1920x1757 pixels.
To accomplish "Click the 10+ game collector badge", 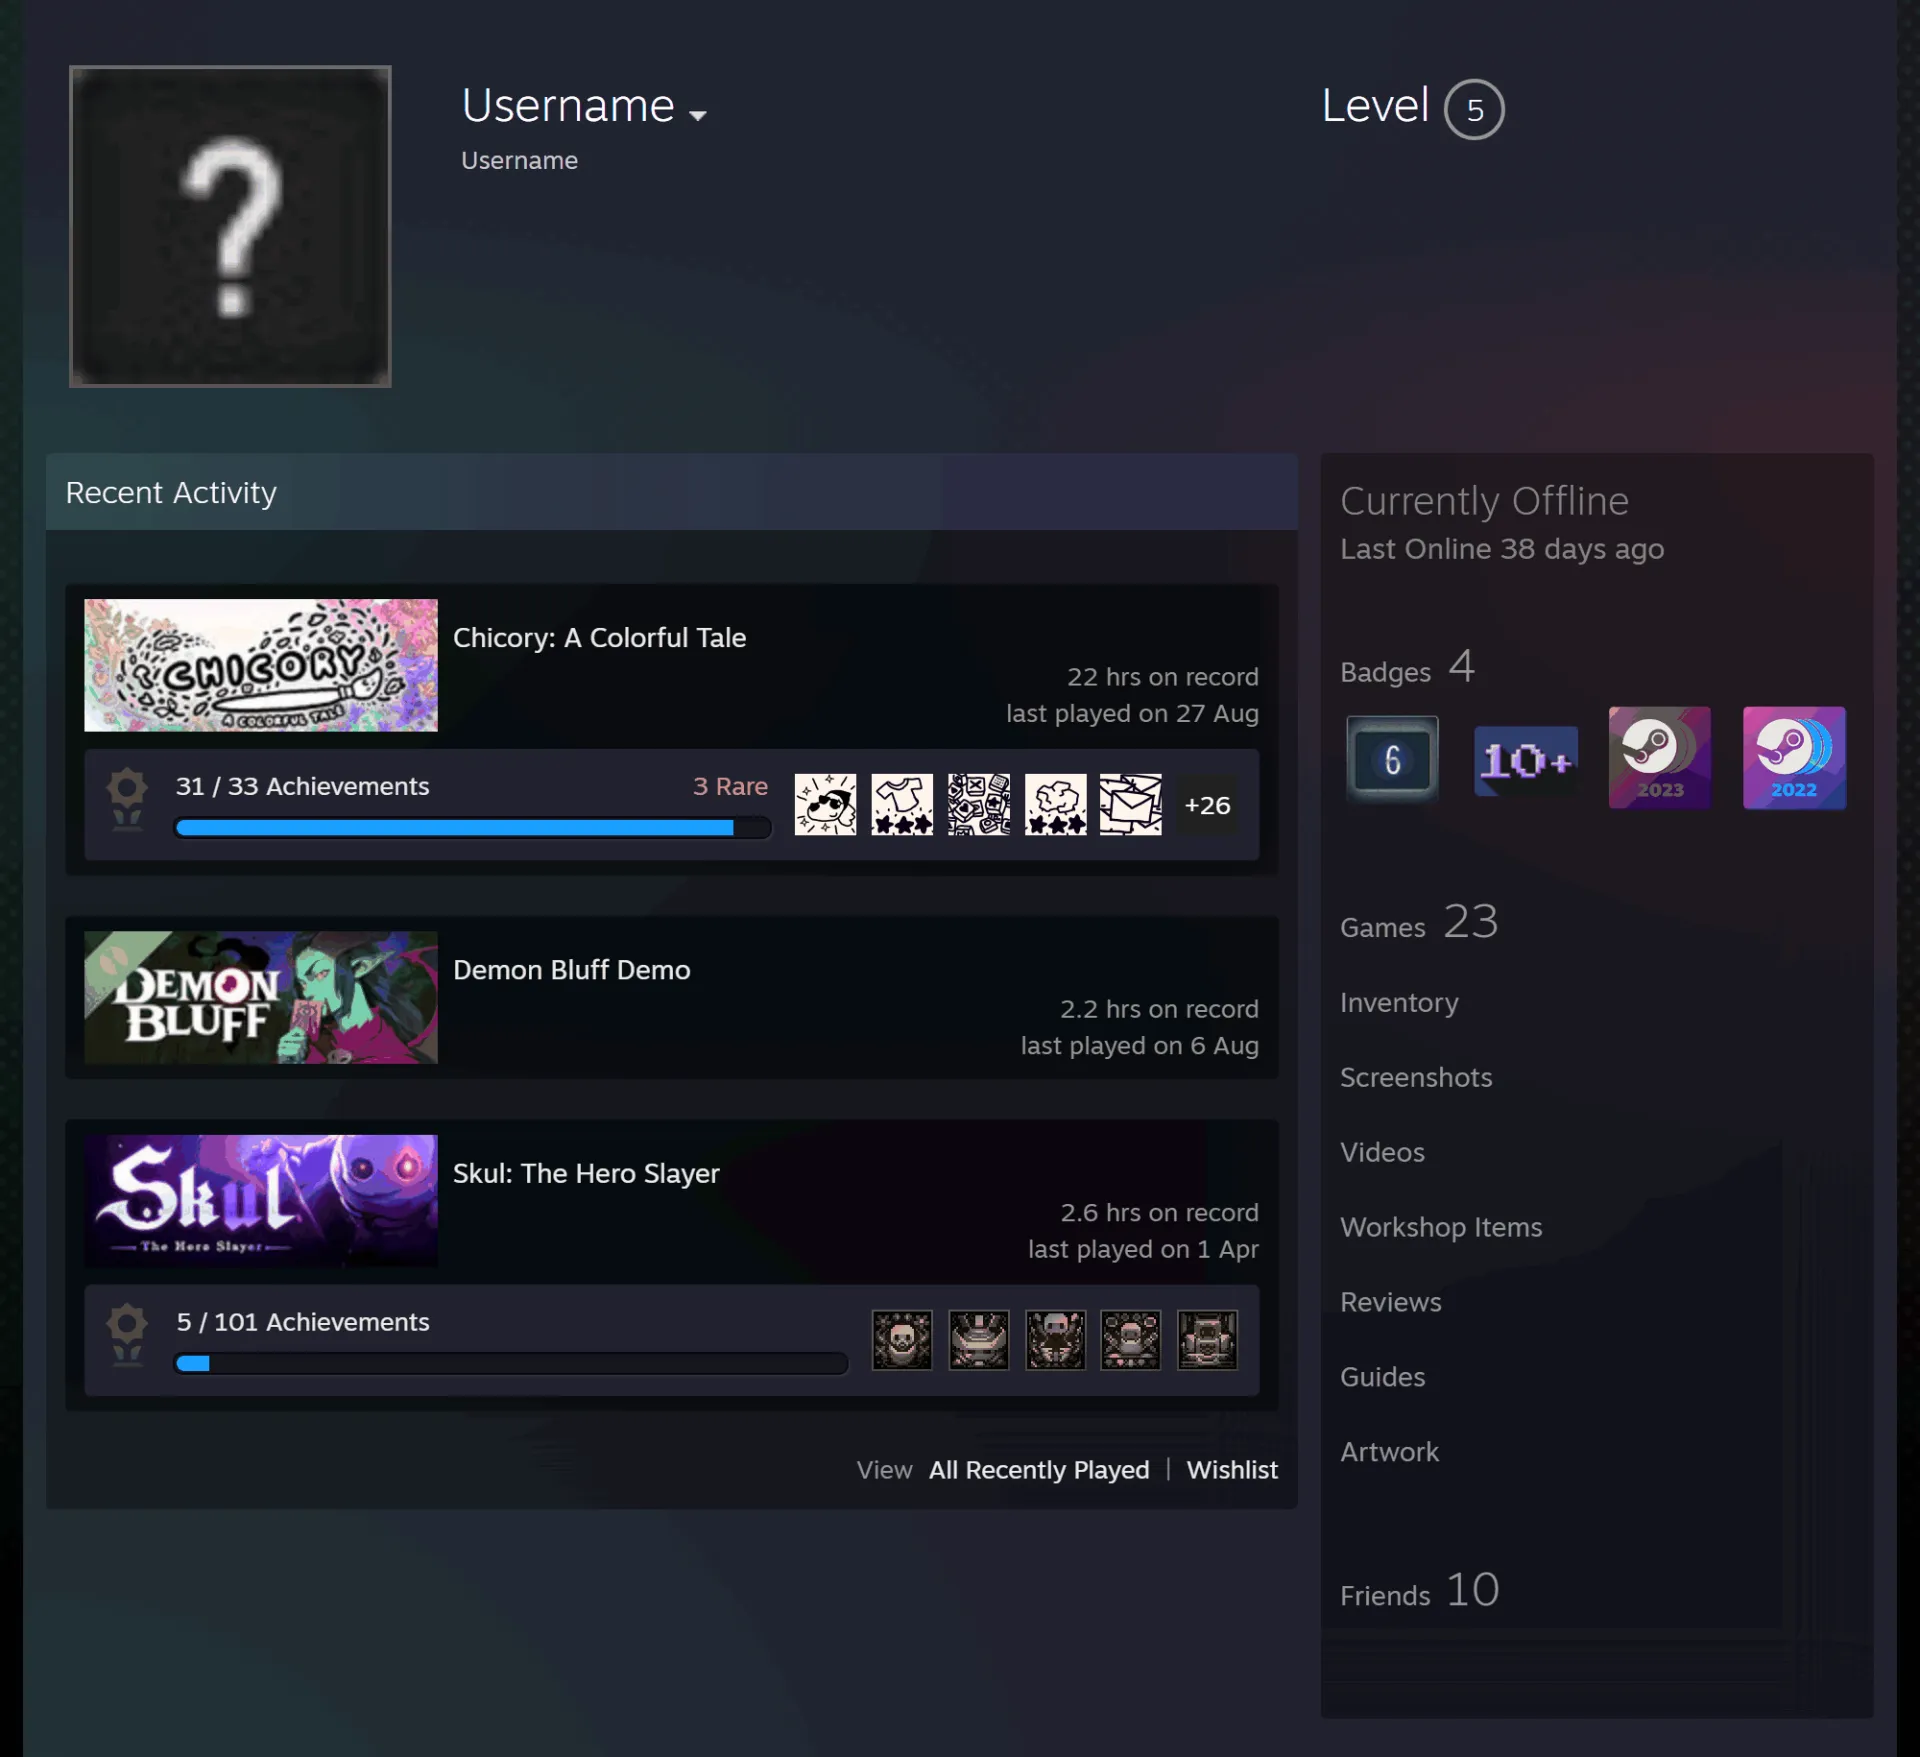I will tap(1526, 760).
